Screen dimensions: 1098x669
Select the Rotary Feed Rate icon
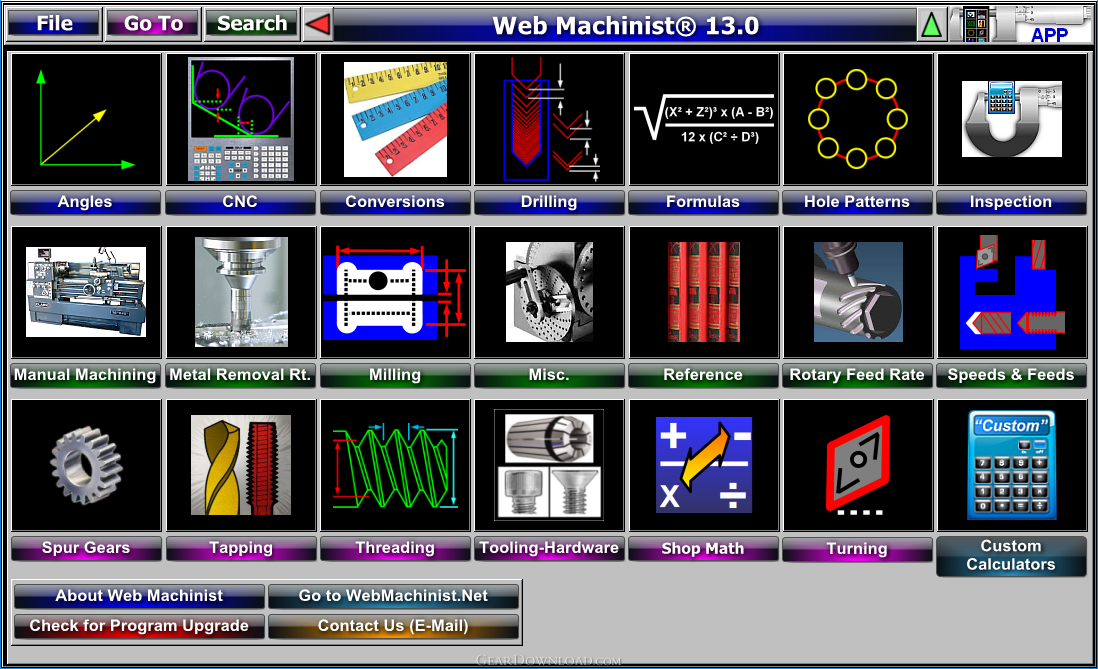pyautogui.click(x=858, y=292)
